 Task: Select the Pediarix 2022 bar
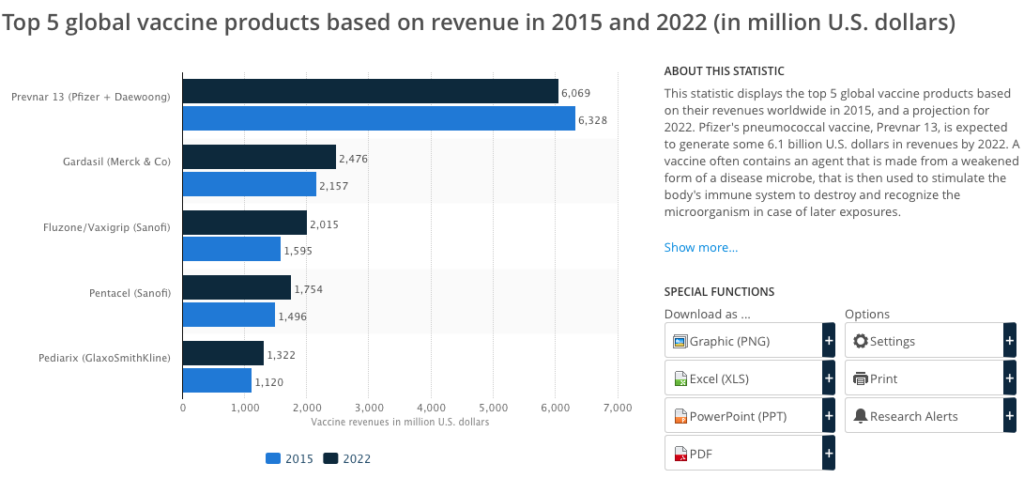(223, 354)
